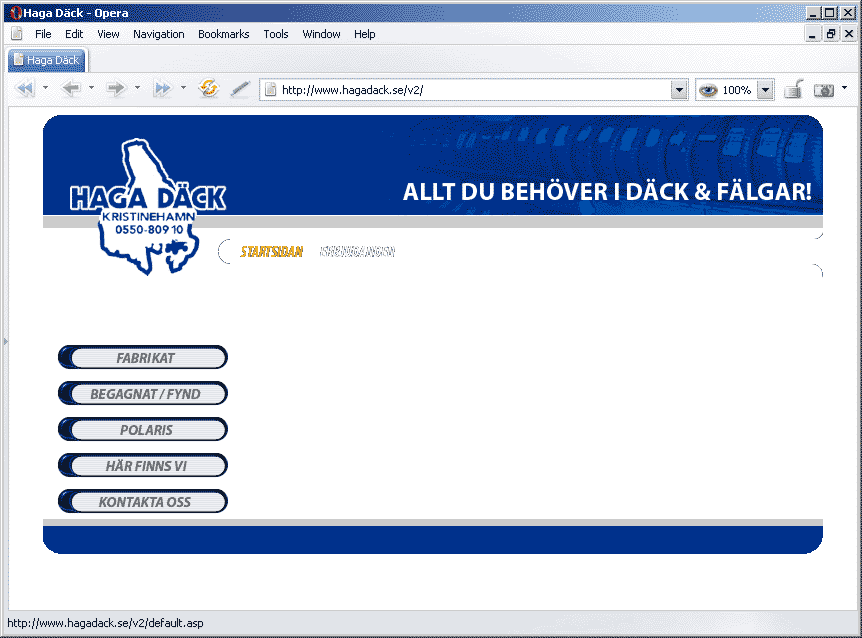
Task: Open the Rewind button dropdown arrow
Action: (45, 87)
